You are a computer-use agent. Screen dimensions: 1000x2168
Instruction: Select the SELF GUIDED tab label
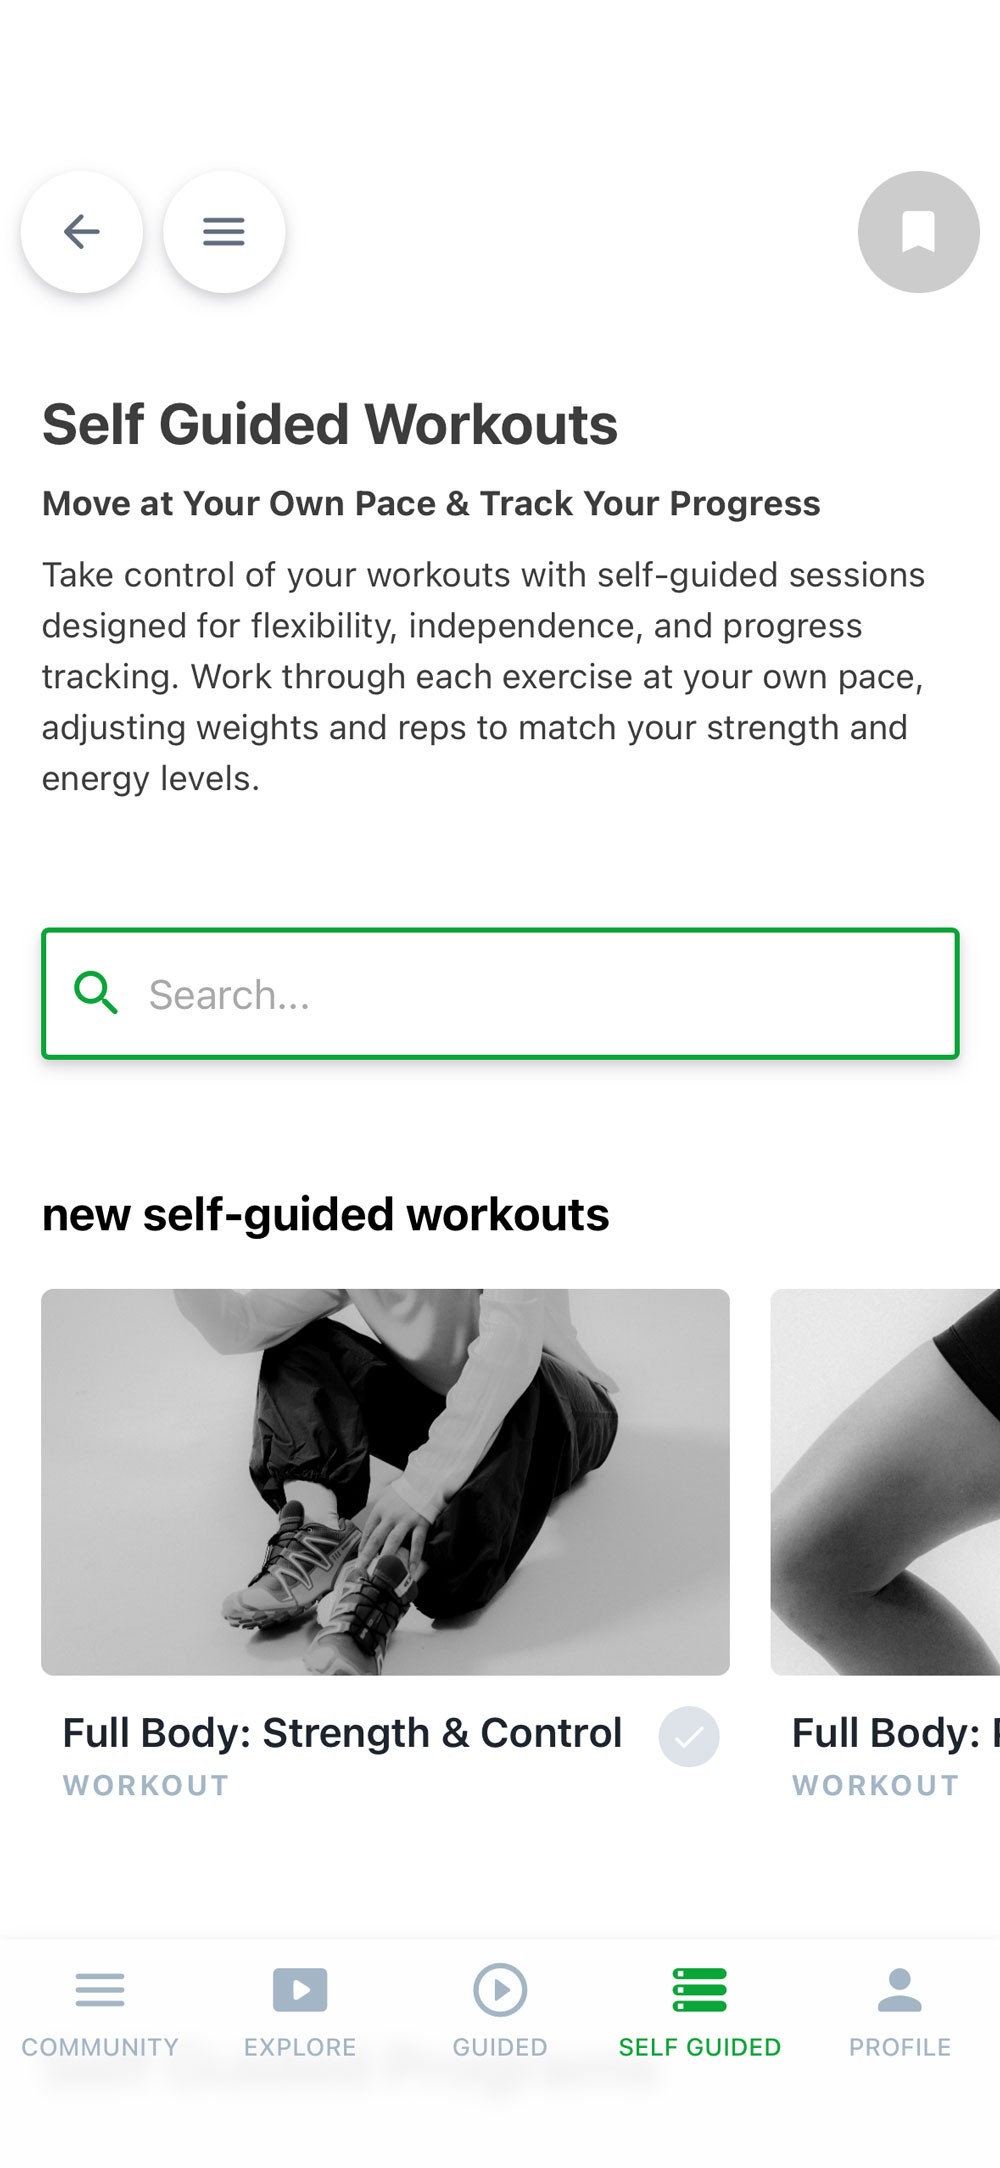(x=700, y=2047)
